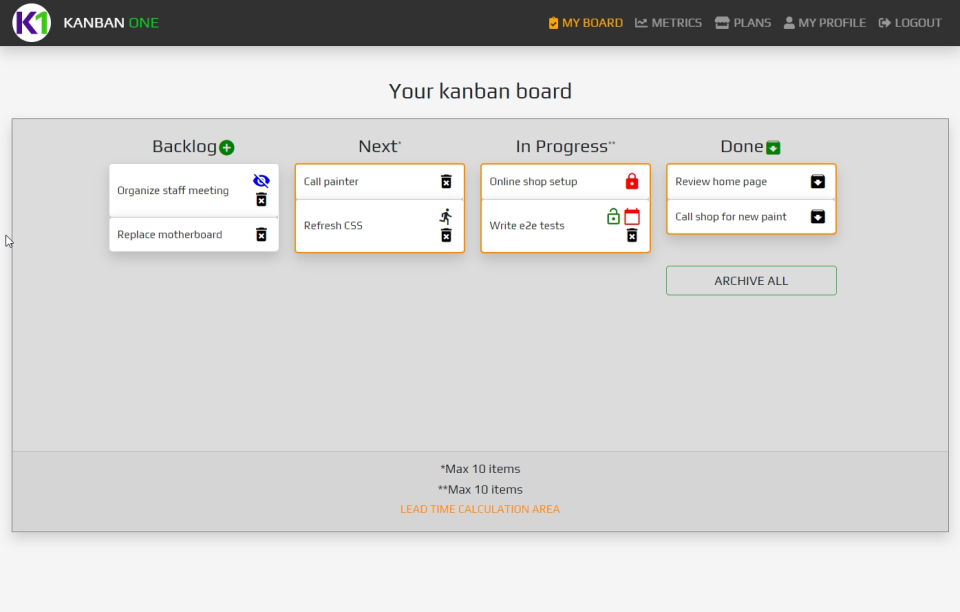Click the ARCHIVE ALL button
Image resolution: width=960 pixels, height=612 pixels.
[x=751, y=280]
